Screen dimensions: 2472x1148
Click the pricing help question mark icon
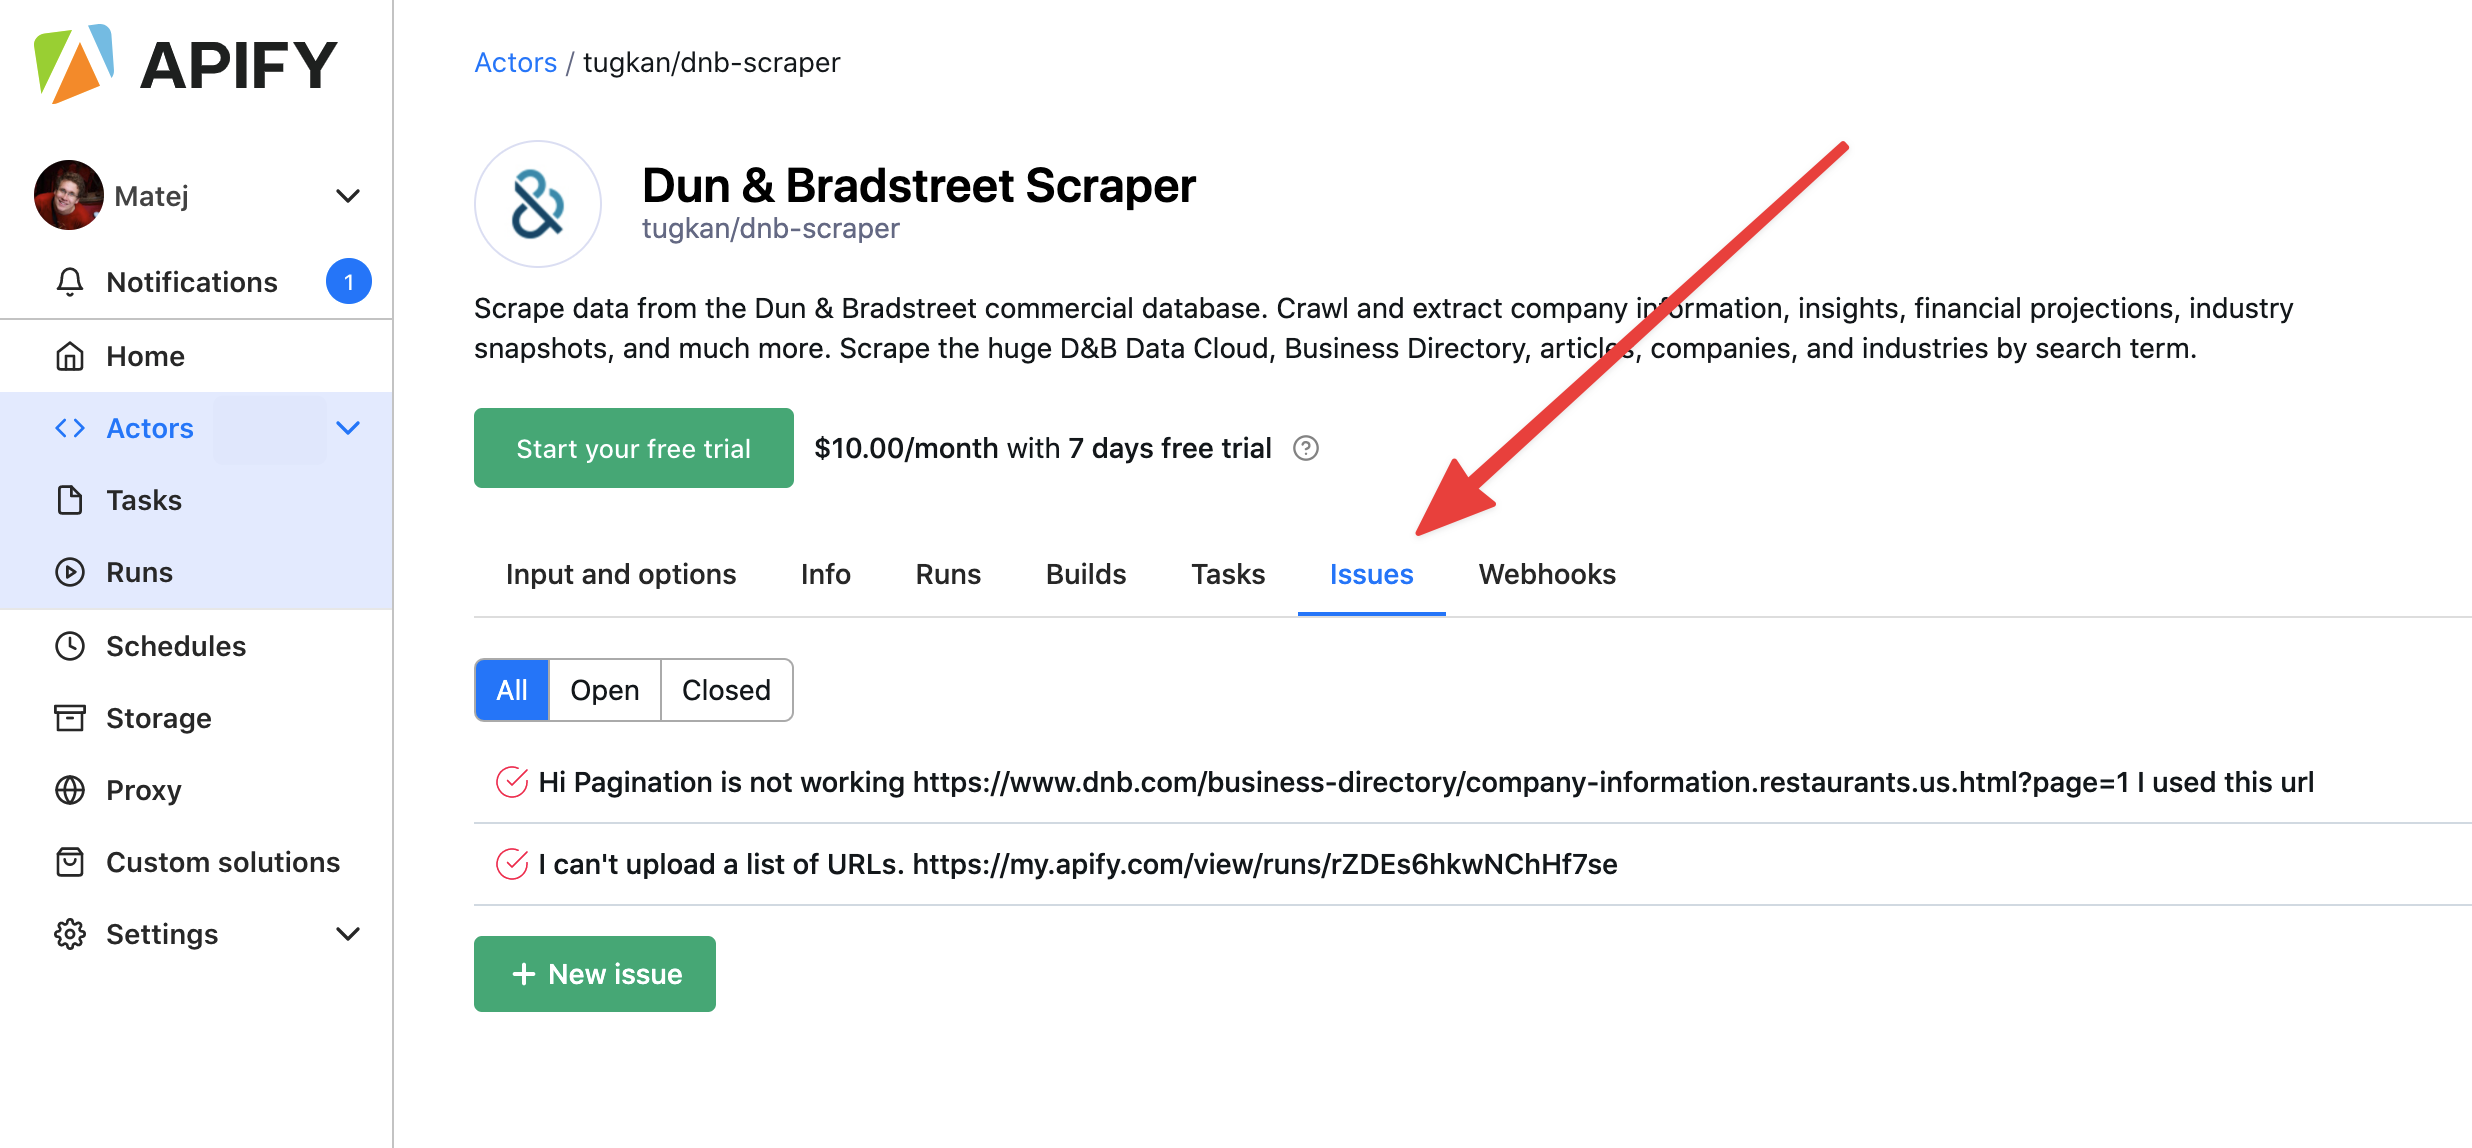point(1306,448)
